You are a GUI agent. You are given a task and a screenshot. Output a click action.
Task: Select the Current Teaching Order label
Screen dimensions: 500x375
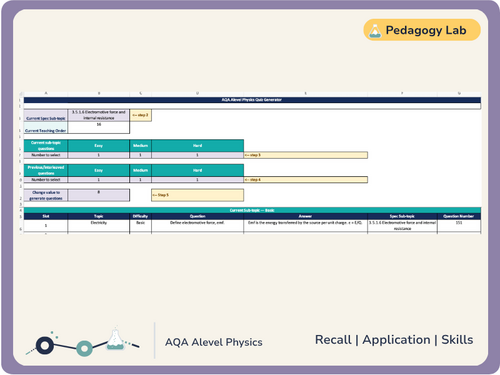[x=46, y=128]
